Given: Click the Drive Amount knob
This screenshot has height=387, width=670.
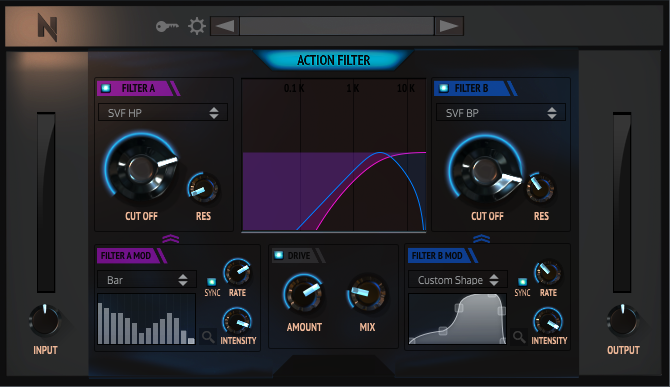Looking at the screenshot, I should pos(303,294).
